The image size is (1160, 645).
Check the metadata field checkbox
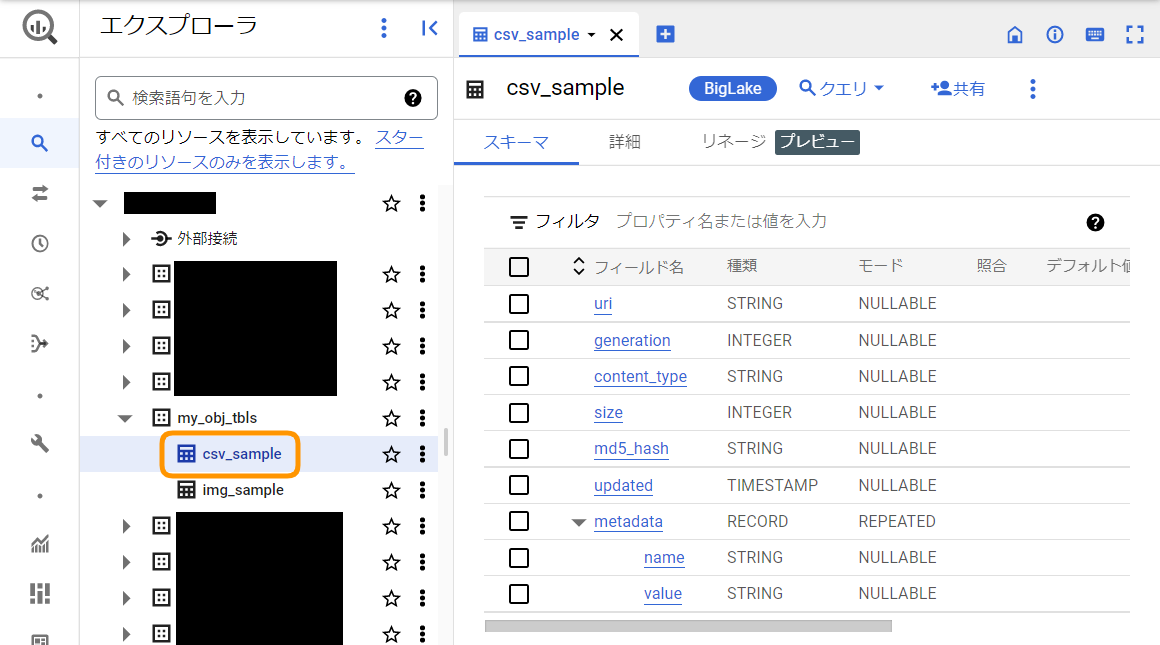(519, 521)
